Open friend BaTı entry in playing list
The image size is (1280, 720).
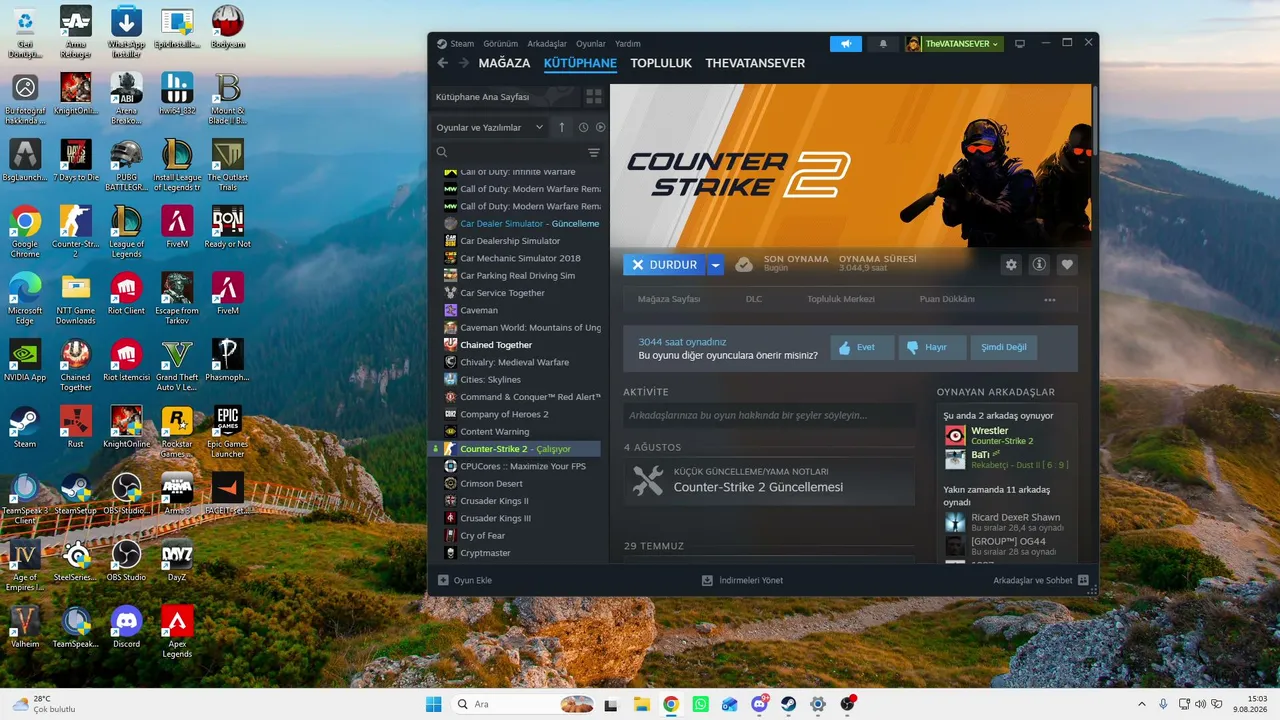click(1007, 459)
